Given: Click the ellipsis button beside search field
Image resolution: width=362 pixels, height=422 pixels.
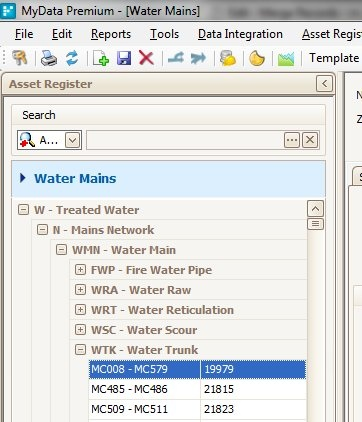Looking at the screenshot, I should [x=292, y=140].
